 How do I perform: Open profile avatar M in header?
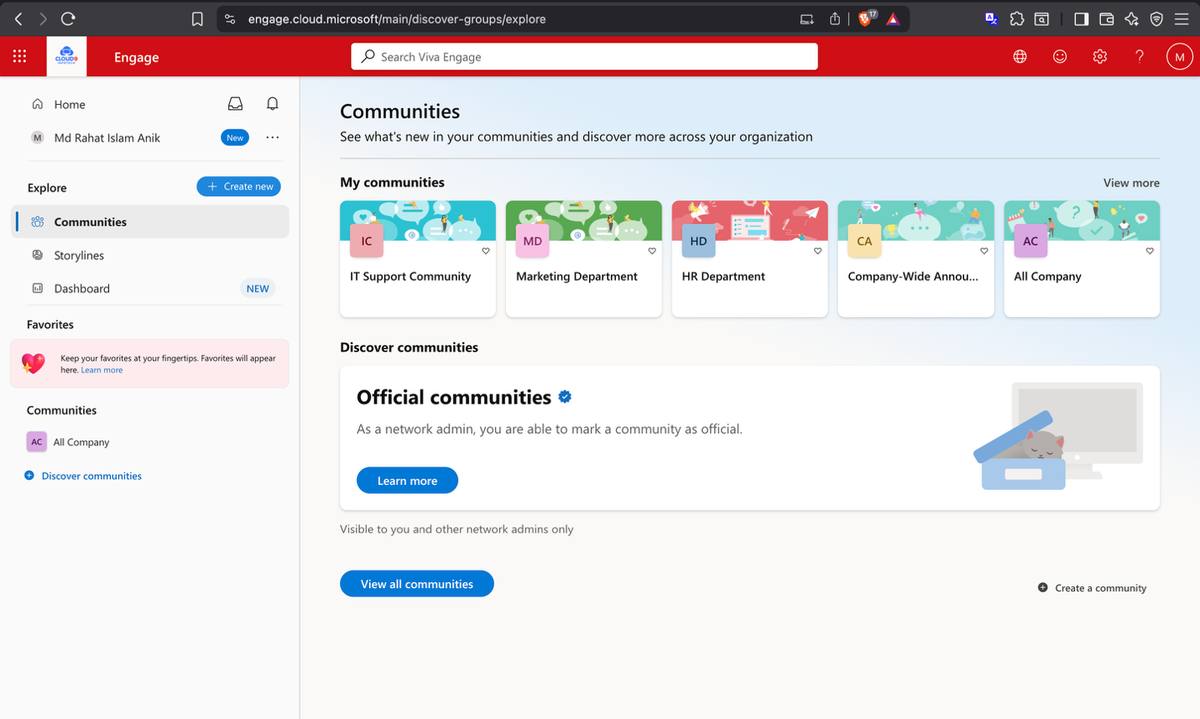1180,57
